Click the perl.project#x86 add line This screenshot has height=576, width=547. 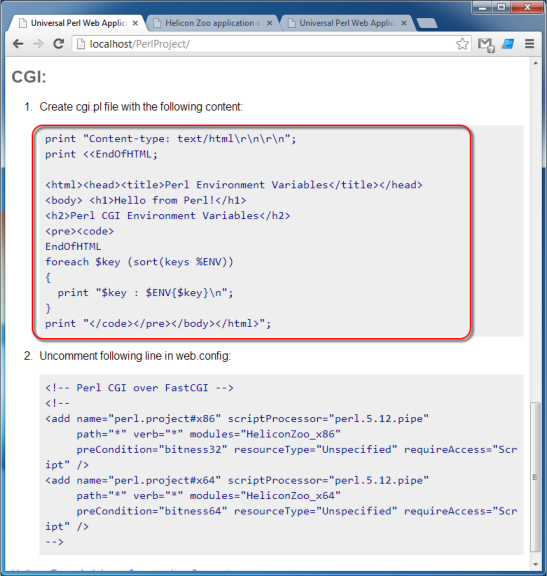237,419
